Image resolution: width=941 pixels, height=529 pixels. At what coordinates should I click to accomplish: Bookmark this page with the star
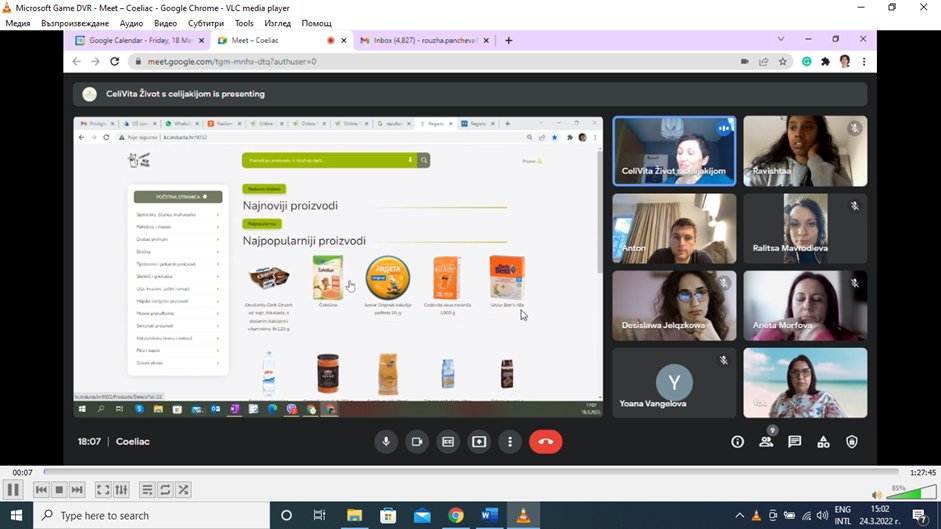[x=783, y=61]
